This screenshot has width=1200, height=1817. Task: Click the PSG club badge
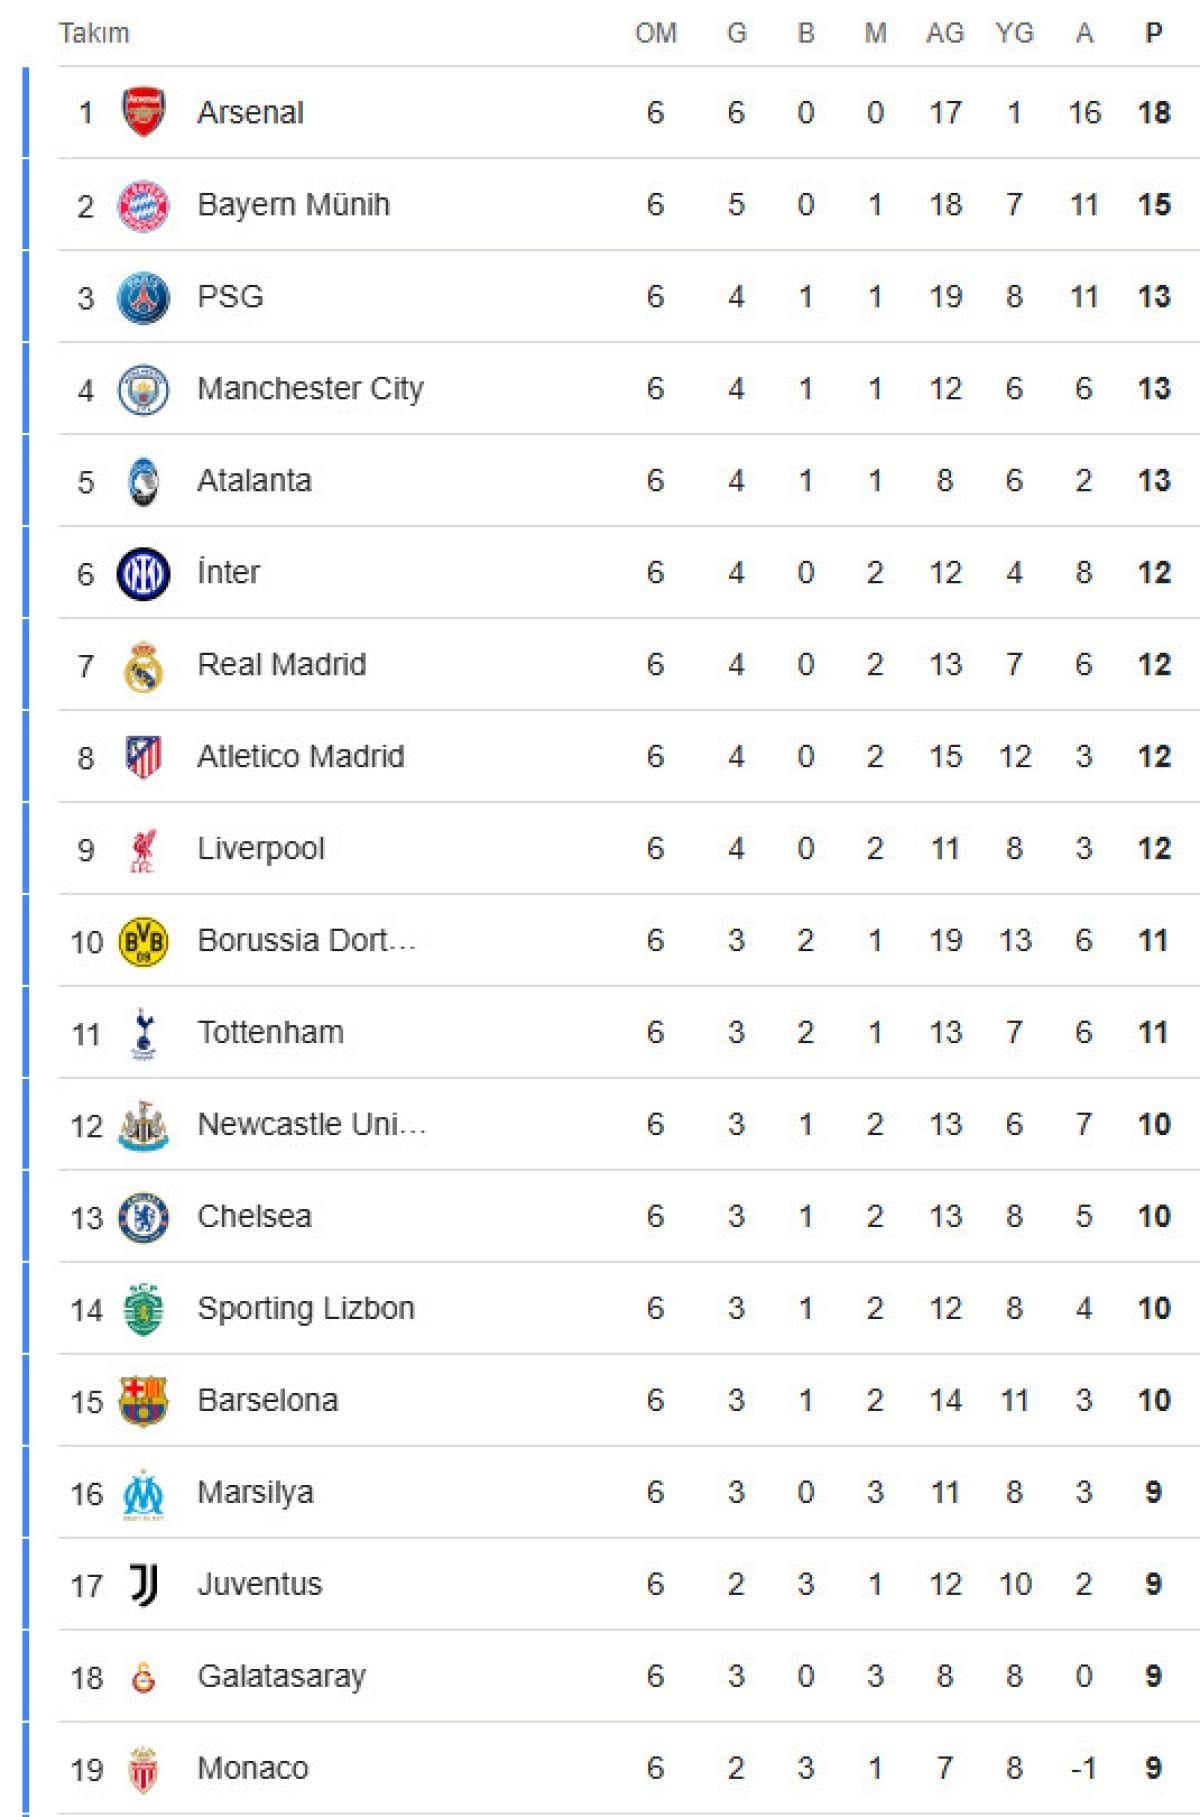coord(143,297)
